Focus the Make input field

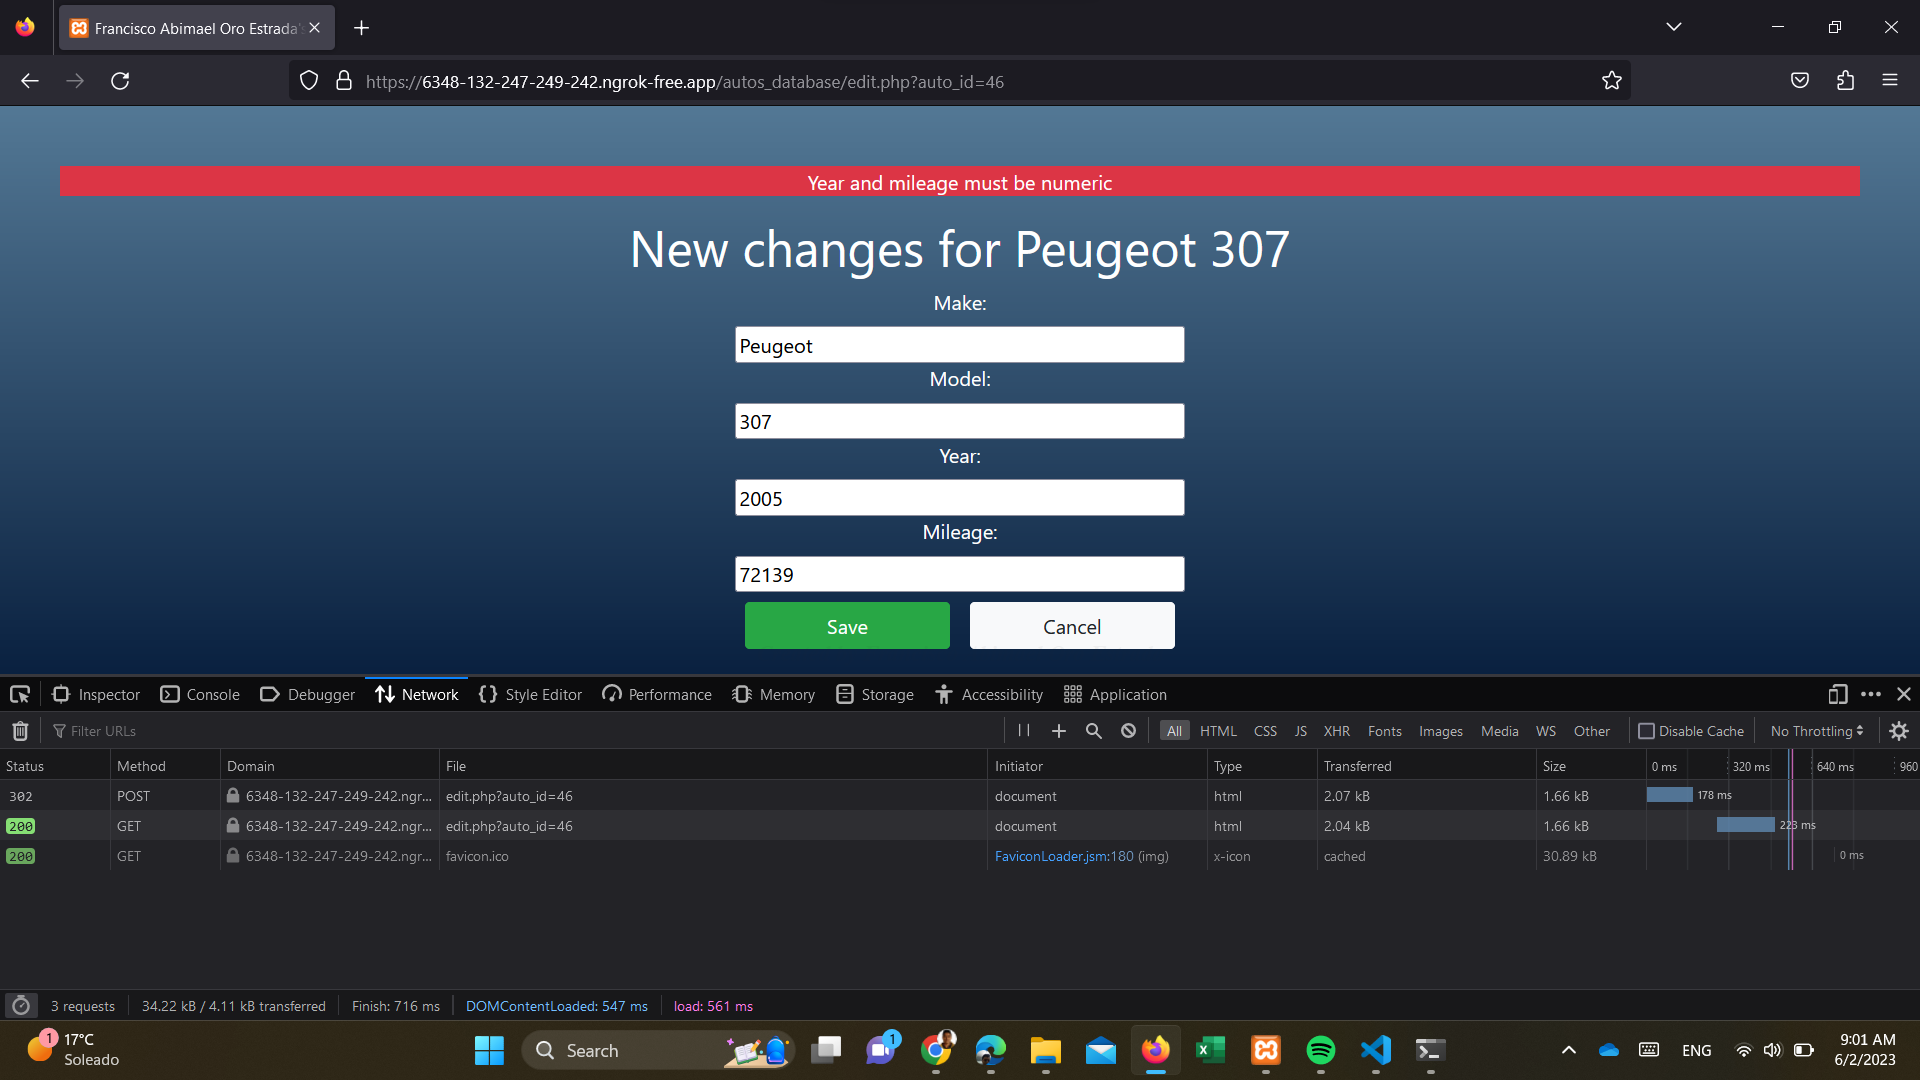[960, 345]
